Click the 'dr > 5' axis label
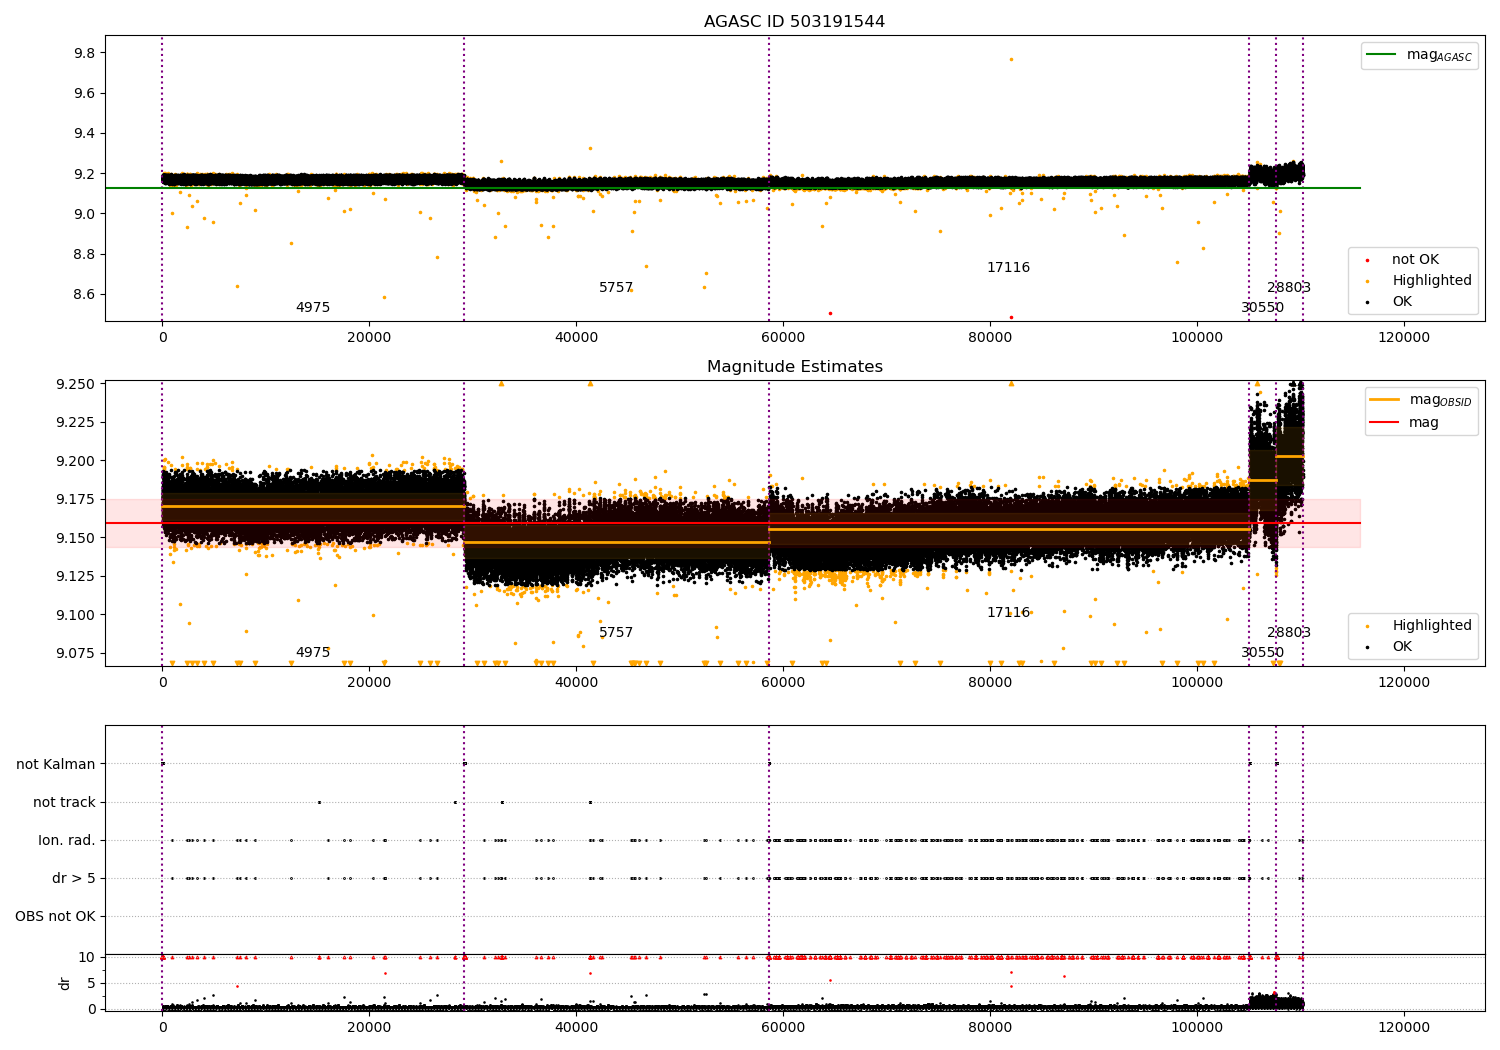 coord(74,879)
